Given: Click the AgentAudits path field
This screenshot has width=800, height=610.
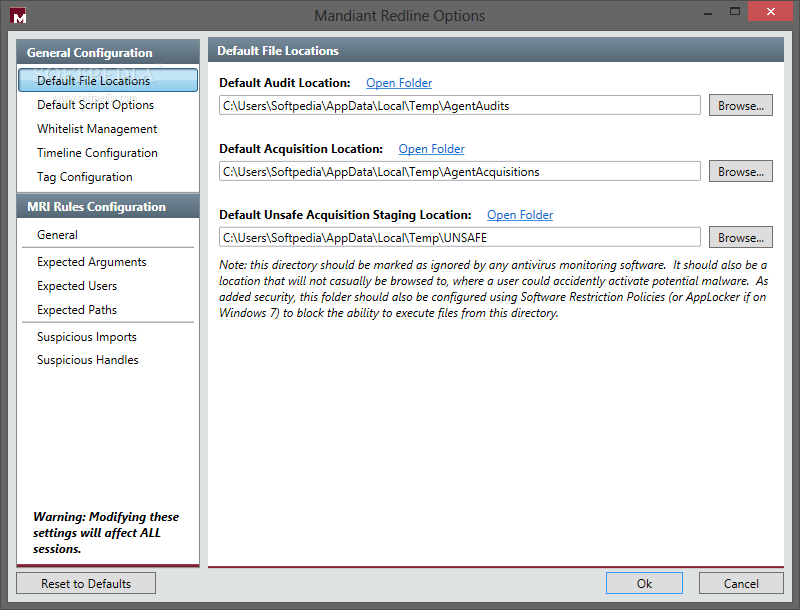Looking at the screenshot, I should (460, 106).
